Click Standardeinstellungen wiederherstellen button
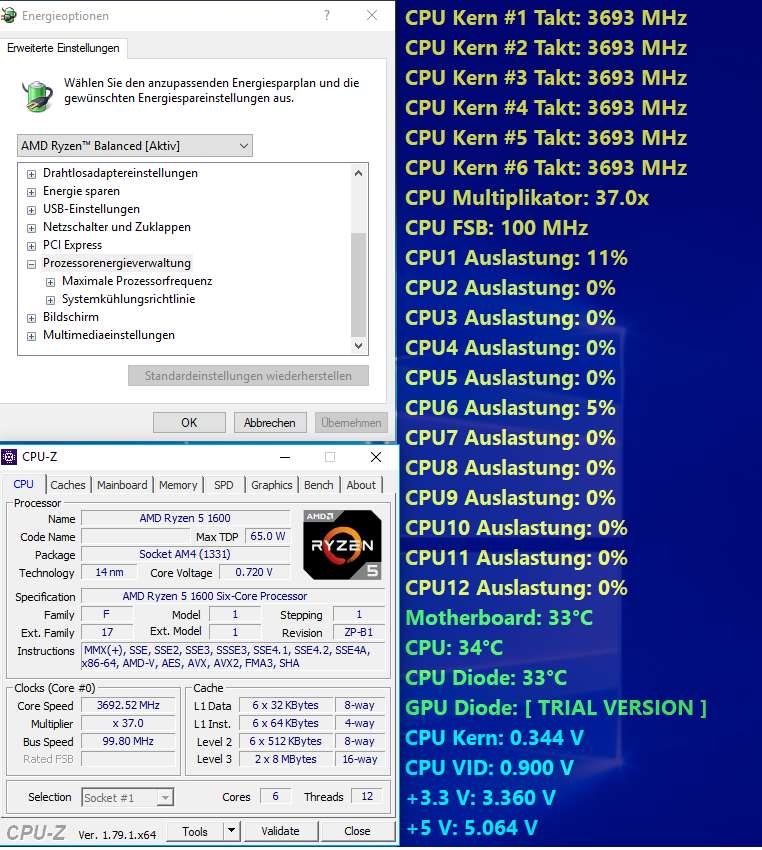Screen dimensions: 762x850 tap(248, 376)
